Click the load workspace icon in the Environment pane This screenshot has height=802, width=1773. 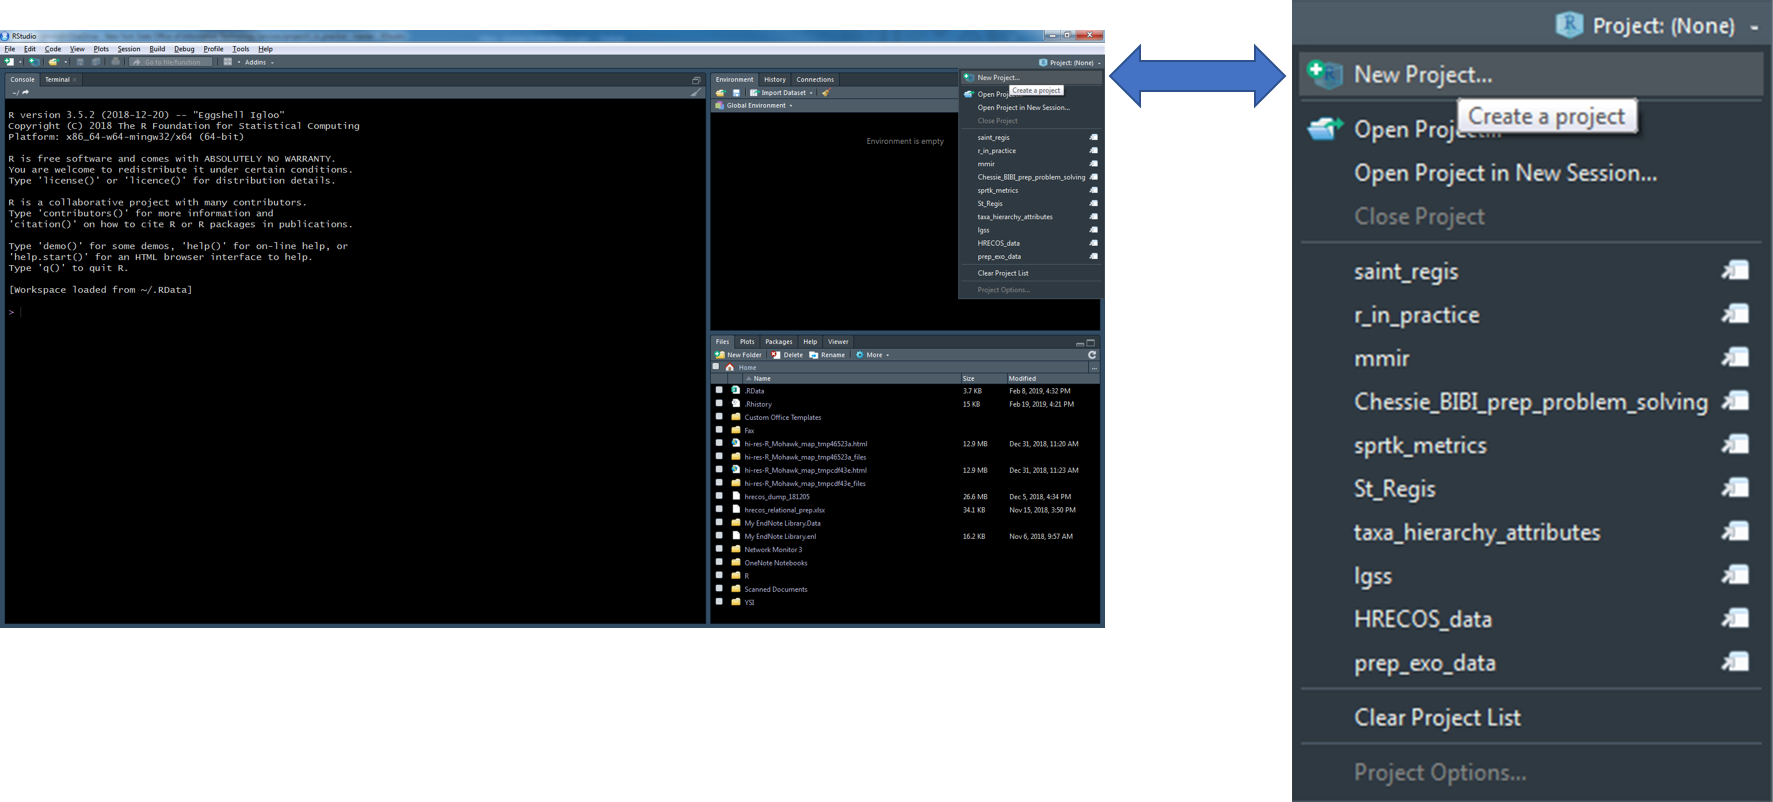tap(720, 92)
